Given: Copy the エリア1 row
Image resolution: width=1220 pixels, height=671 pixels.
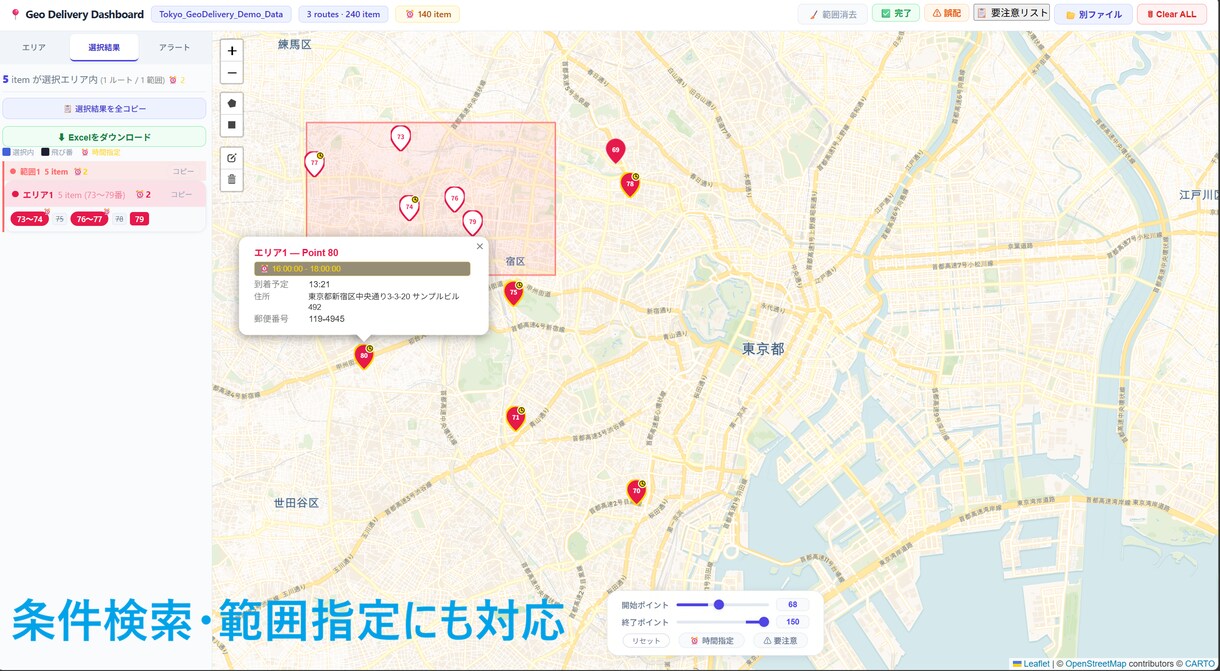Looking at the screenshot, I should tap(181, 195).
